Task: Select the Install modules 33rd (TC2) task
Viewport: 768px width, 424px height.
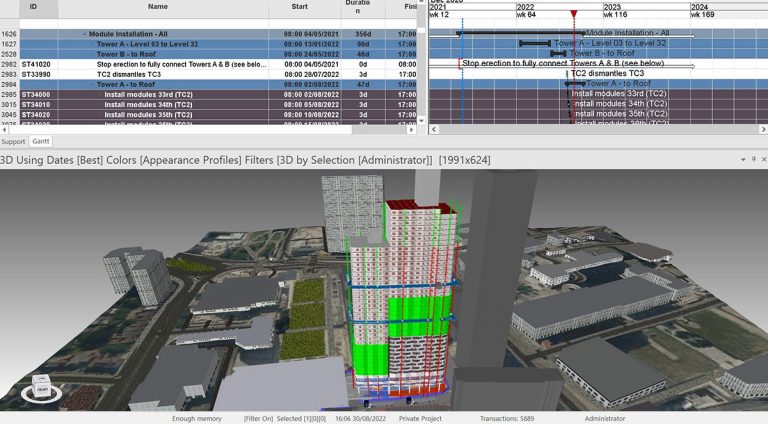Action: coord(148,94)
